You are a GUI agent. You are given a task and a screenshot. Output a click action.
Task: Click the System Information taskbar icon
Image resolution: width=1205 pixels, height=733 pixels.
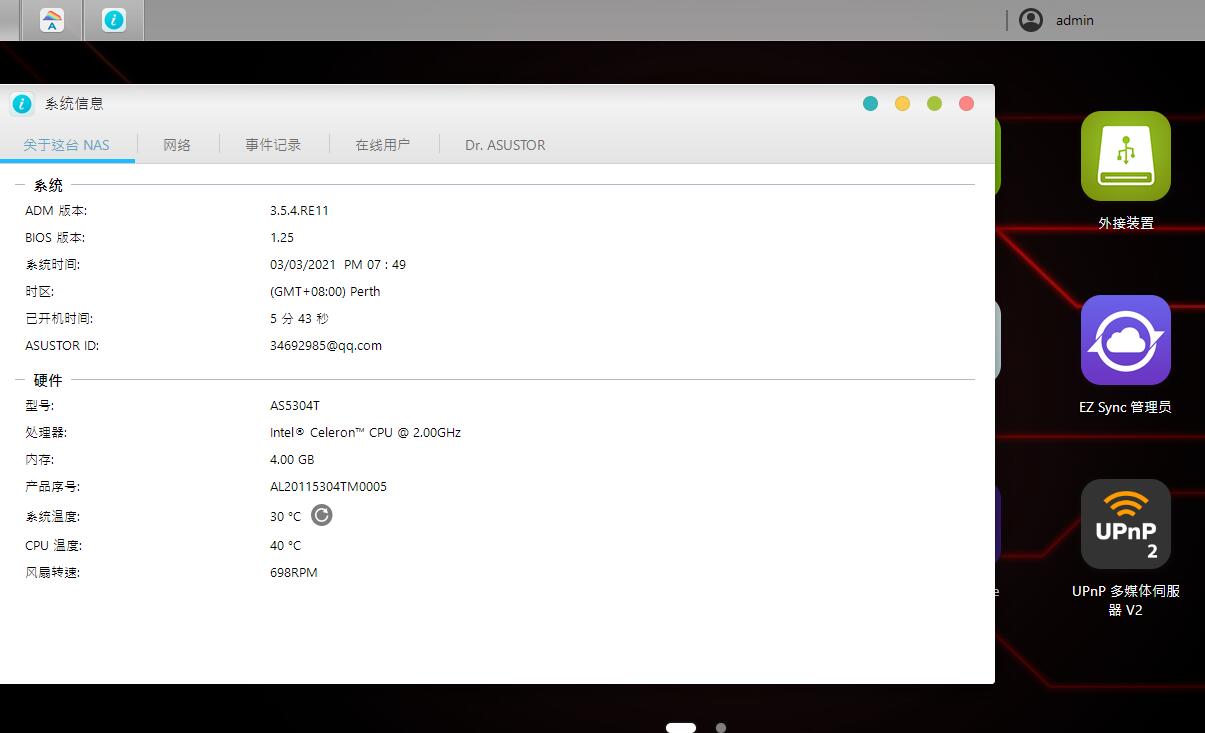(x=114, y=20)
